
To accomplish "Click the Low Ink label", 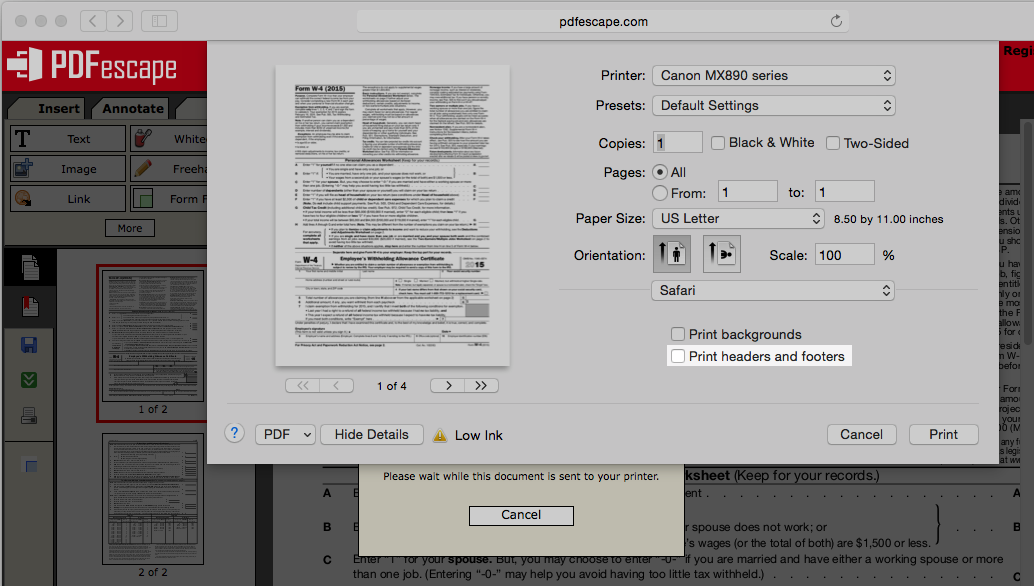I will tap(479, 435).
